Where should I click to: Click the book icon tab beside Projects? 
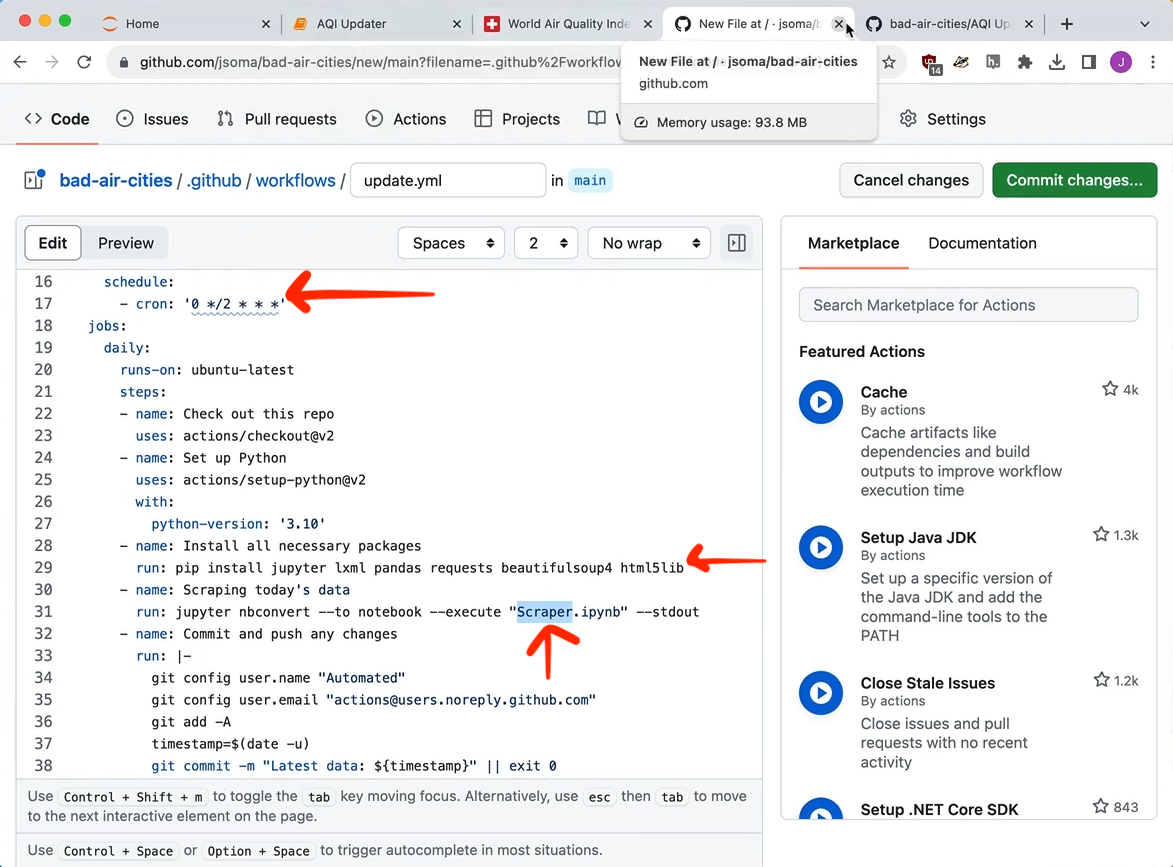(598, 119)
